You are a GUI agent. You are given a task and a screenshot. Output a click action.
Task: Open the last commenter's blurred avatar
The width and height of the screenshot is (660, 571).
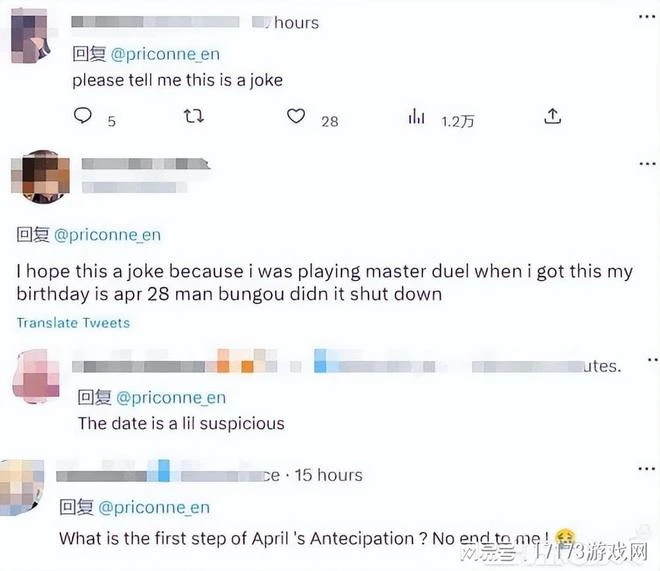(x=22, y=487)
